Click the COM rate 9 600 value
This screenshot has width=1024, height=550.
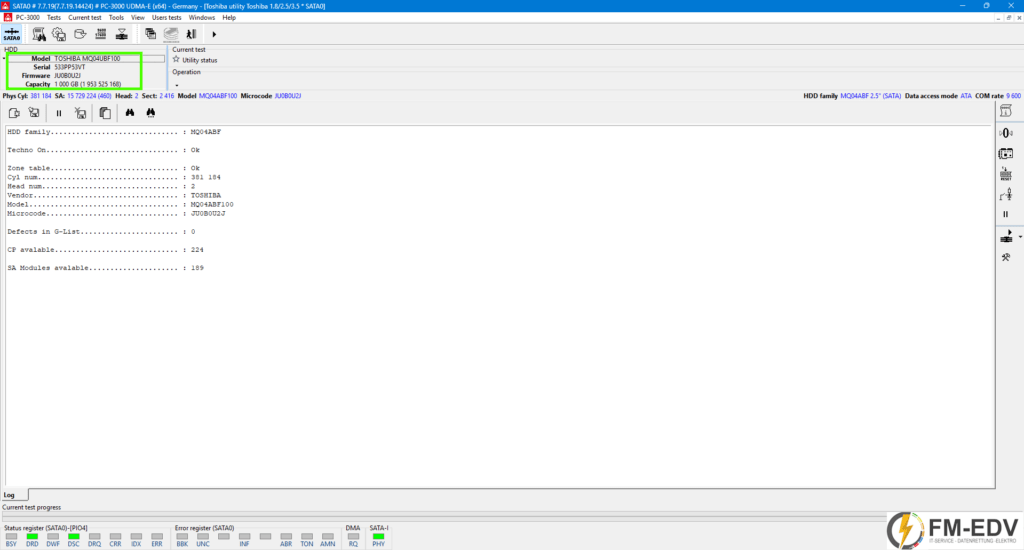(x=1013, y=96)
